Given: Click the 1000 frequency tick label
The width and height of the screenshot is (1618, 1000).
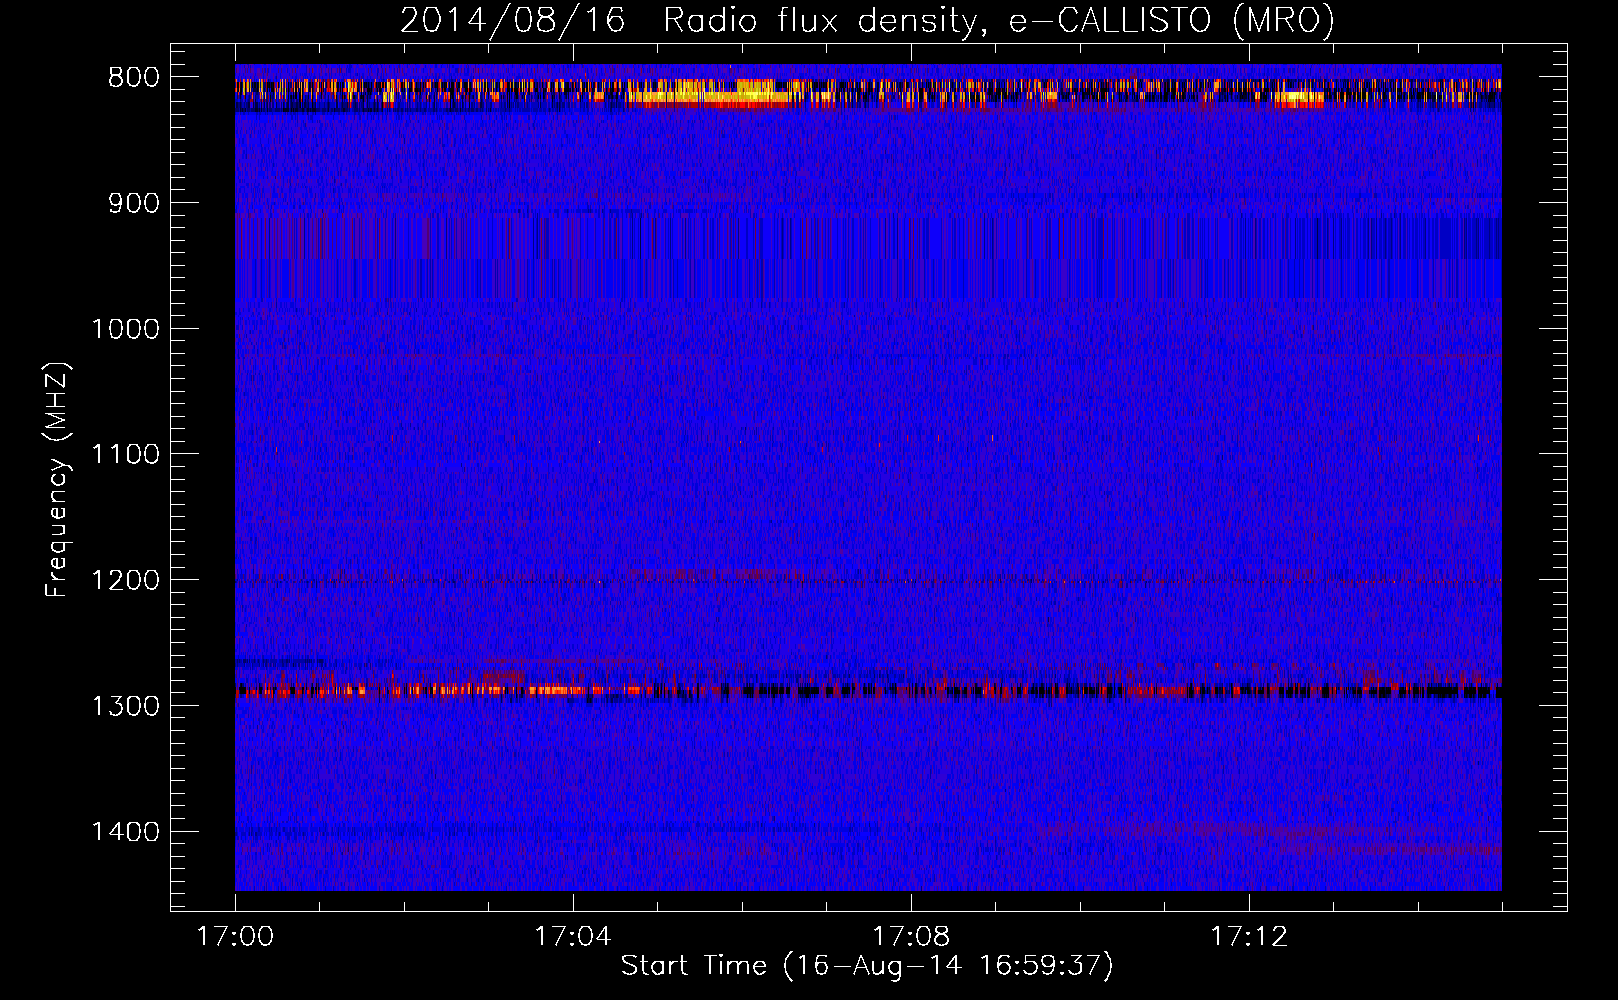Looking at the screenshot, I should point(125,329).
